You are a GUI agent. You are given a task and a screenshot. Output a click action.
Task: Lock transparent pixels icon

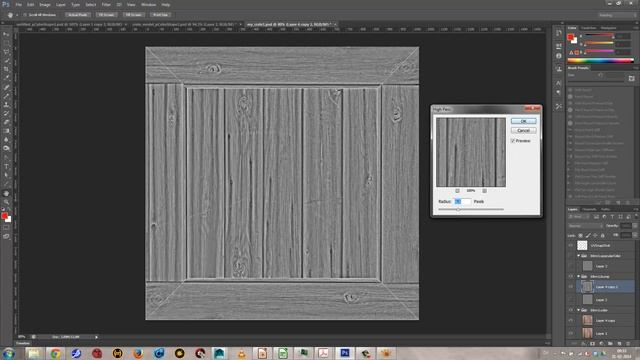(x=580, y=236)
